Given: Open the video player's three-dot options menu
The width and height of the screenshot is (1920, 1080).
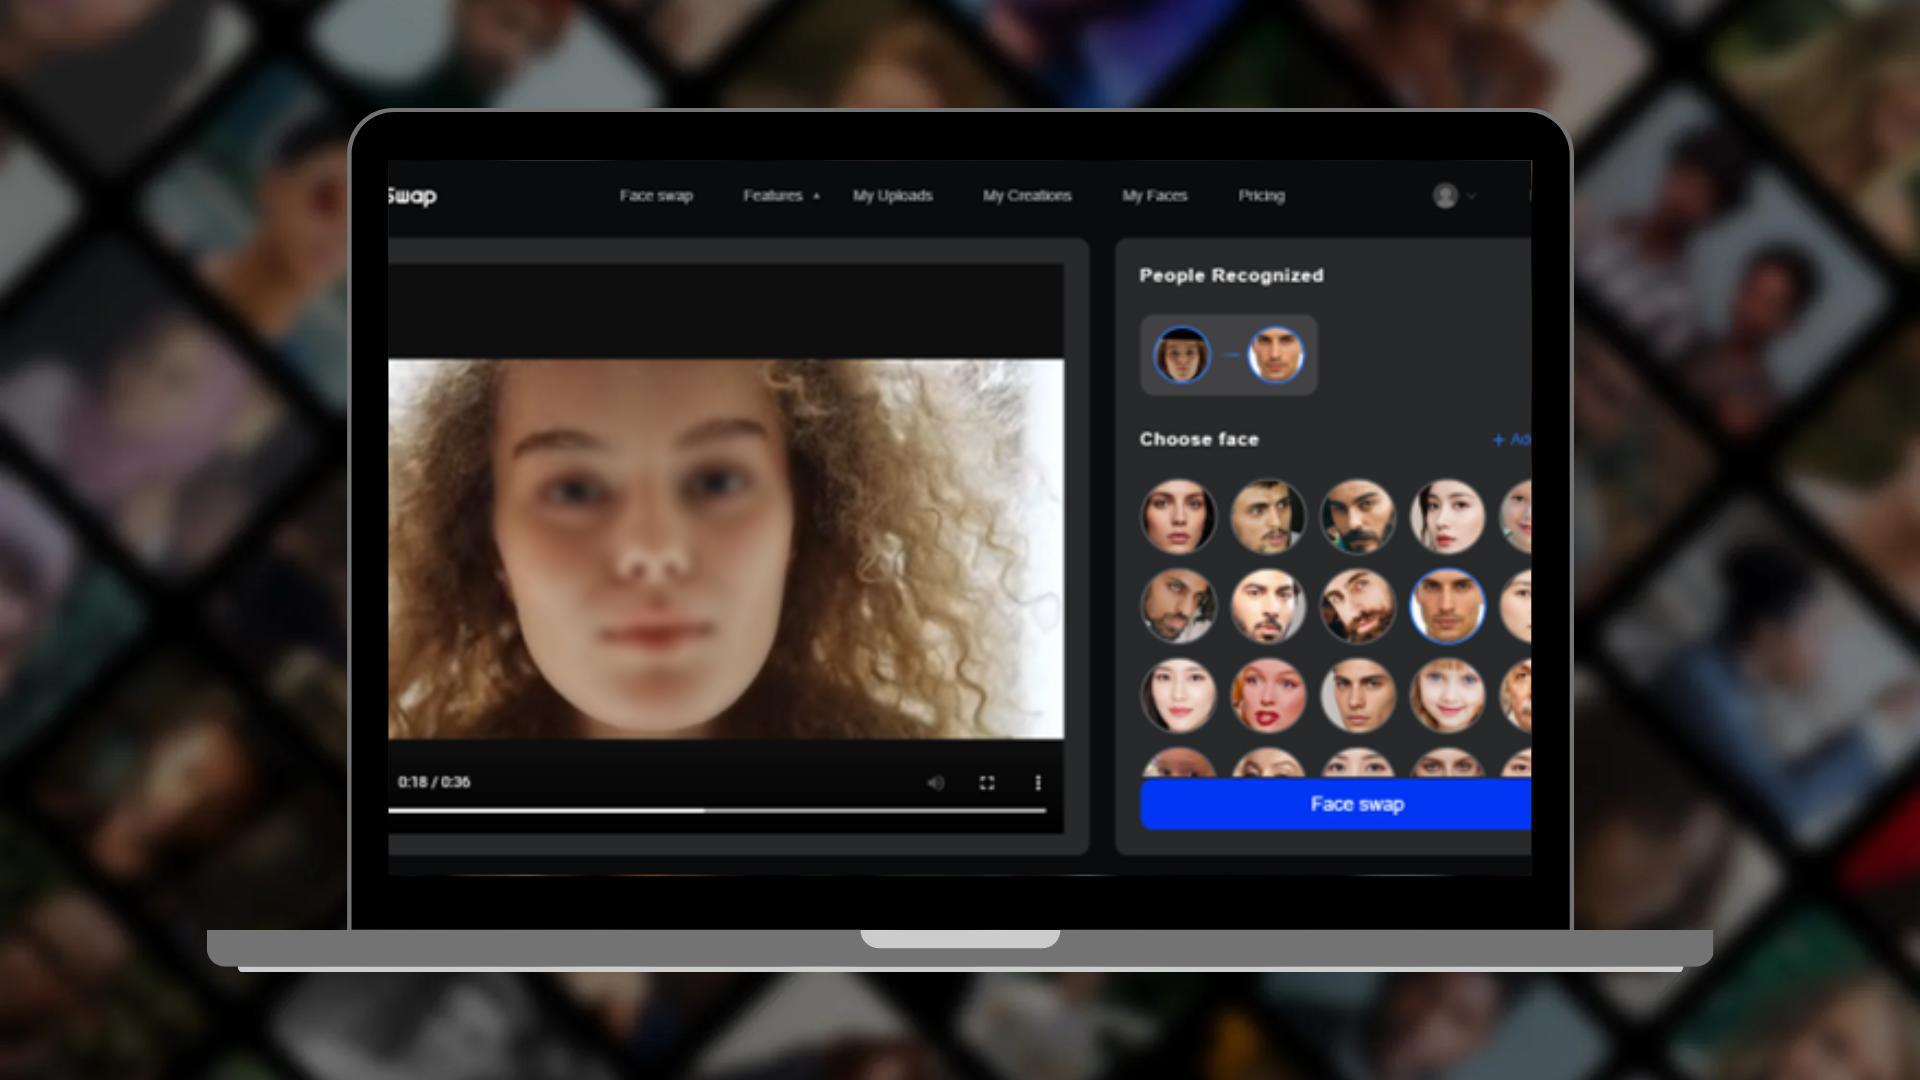Looking at the screenshot, I should pos(1039,783).
